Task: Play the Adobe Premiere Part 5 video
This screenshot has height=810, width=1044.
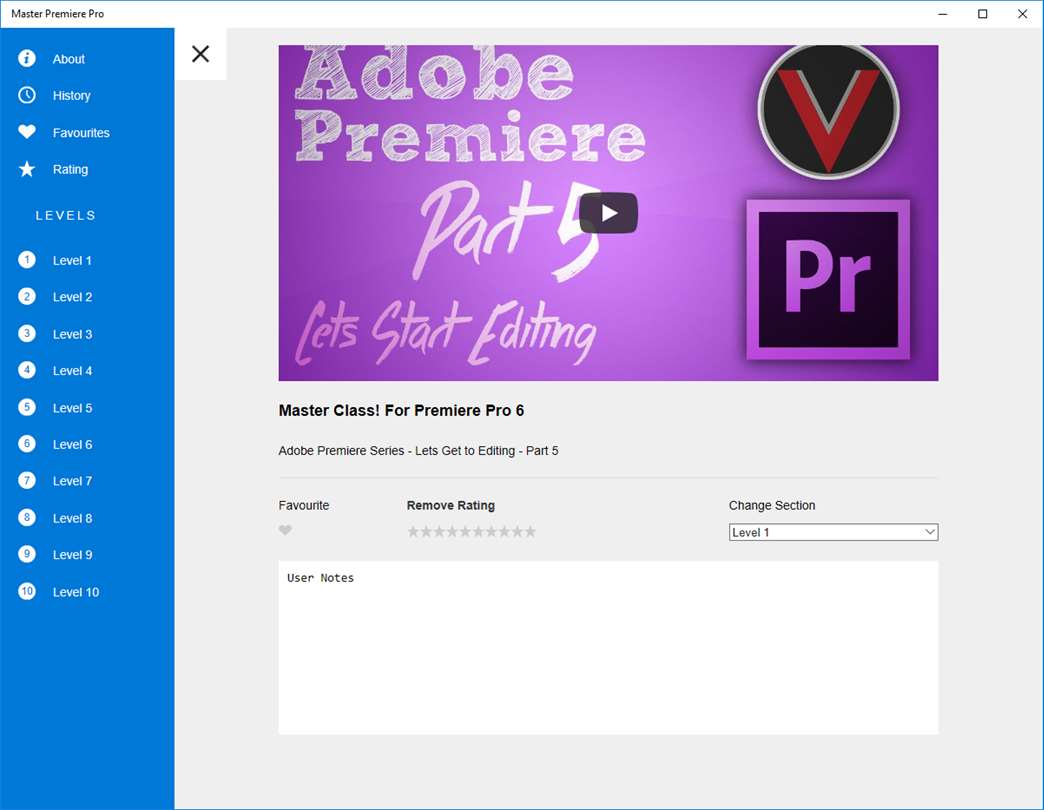Action: coord(608,213)
